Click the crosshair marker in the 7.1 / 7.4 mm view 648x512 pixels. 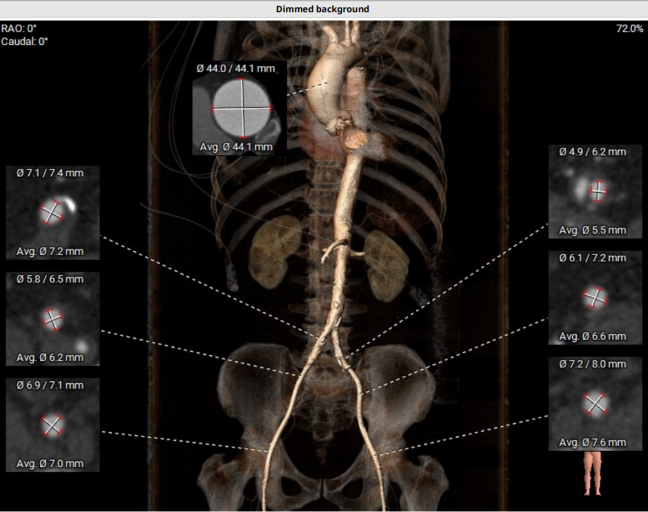[52, 212]
